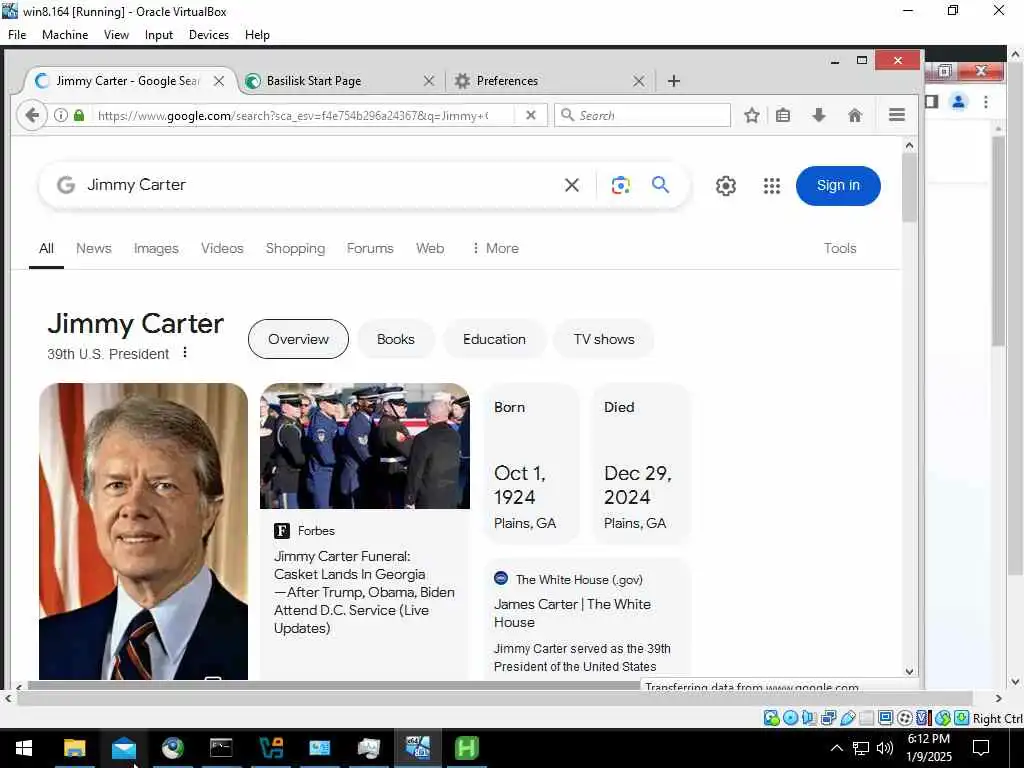Select the Books chip
The width and height of the screenshot is (1024, 768).
click(396, 339)
